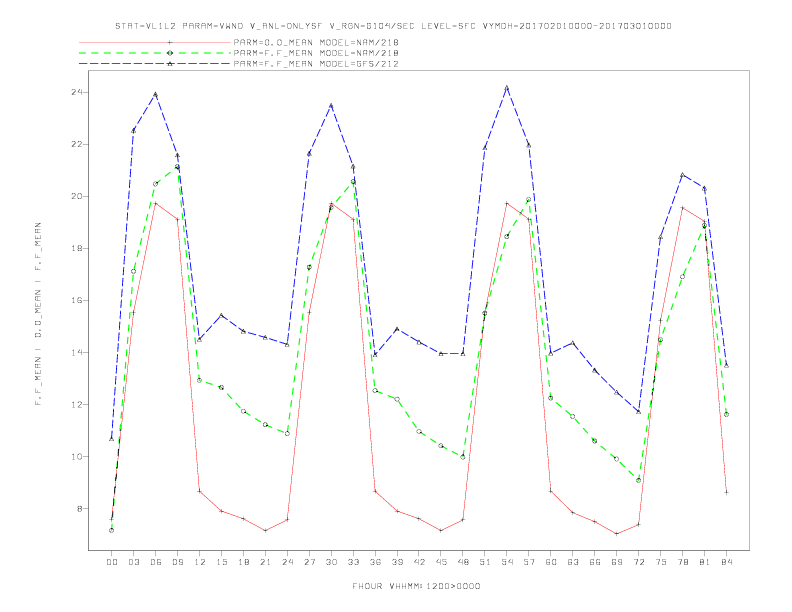Screen dimensions: 792x612
Task: Click x-axis tick label 57
Action: pyautogui.click(x=529, y=562)
